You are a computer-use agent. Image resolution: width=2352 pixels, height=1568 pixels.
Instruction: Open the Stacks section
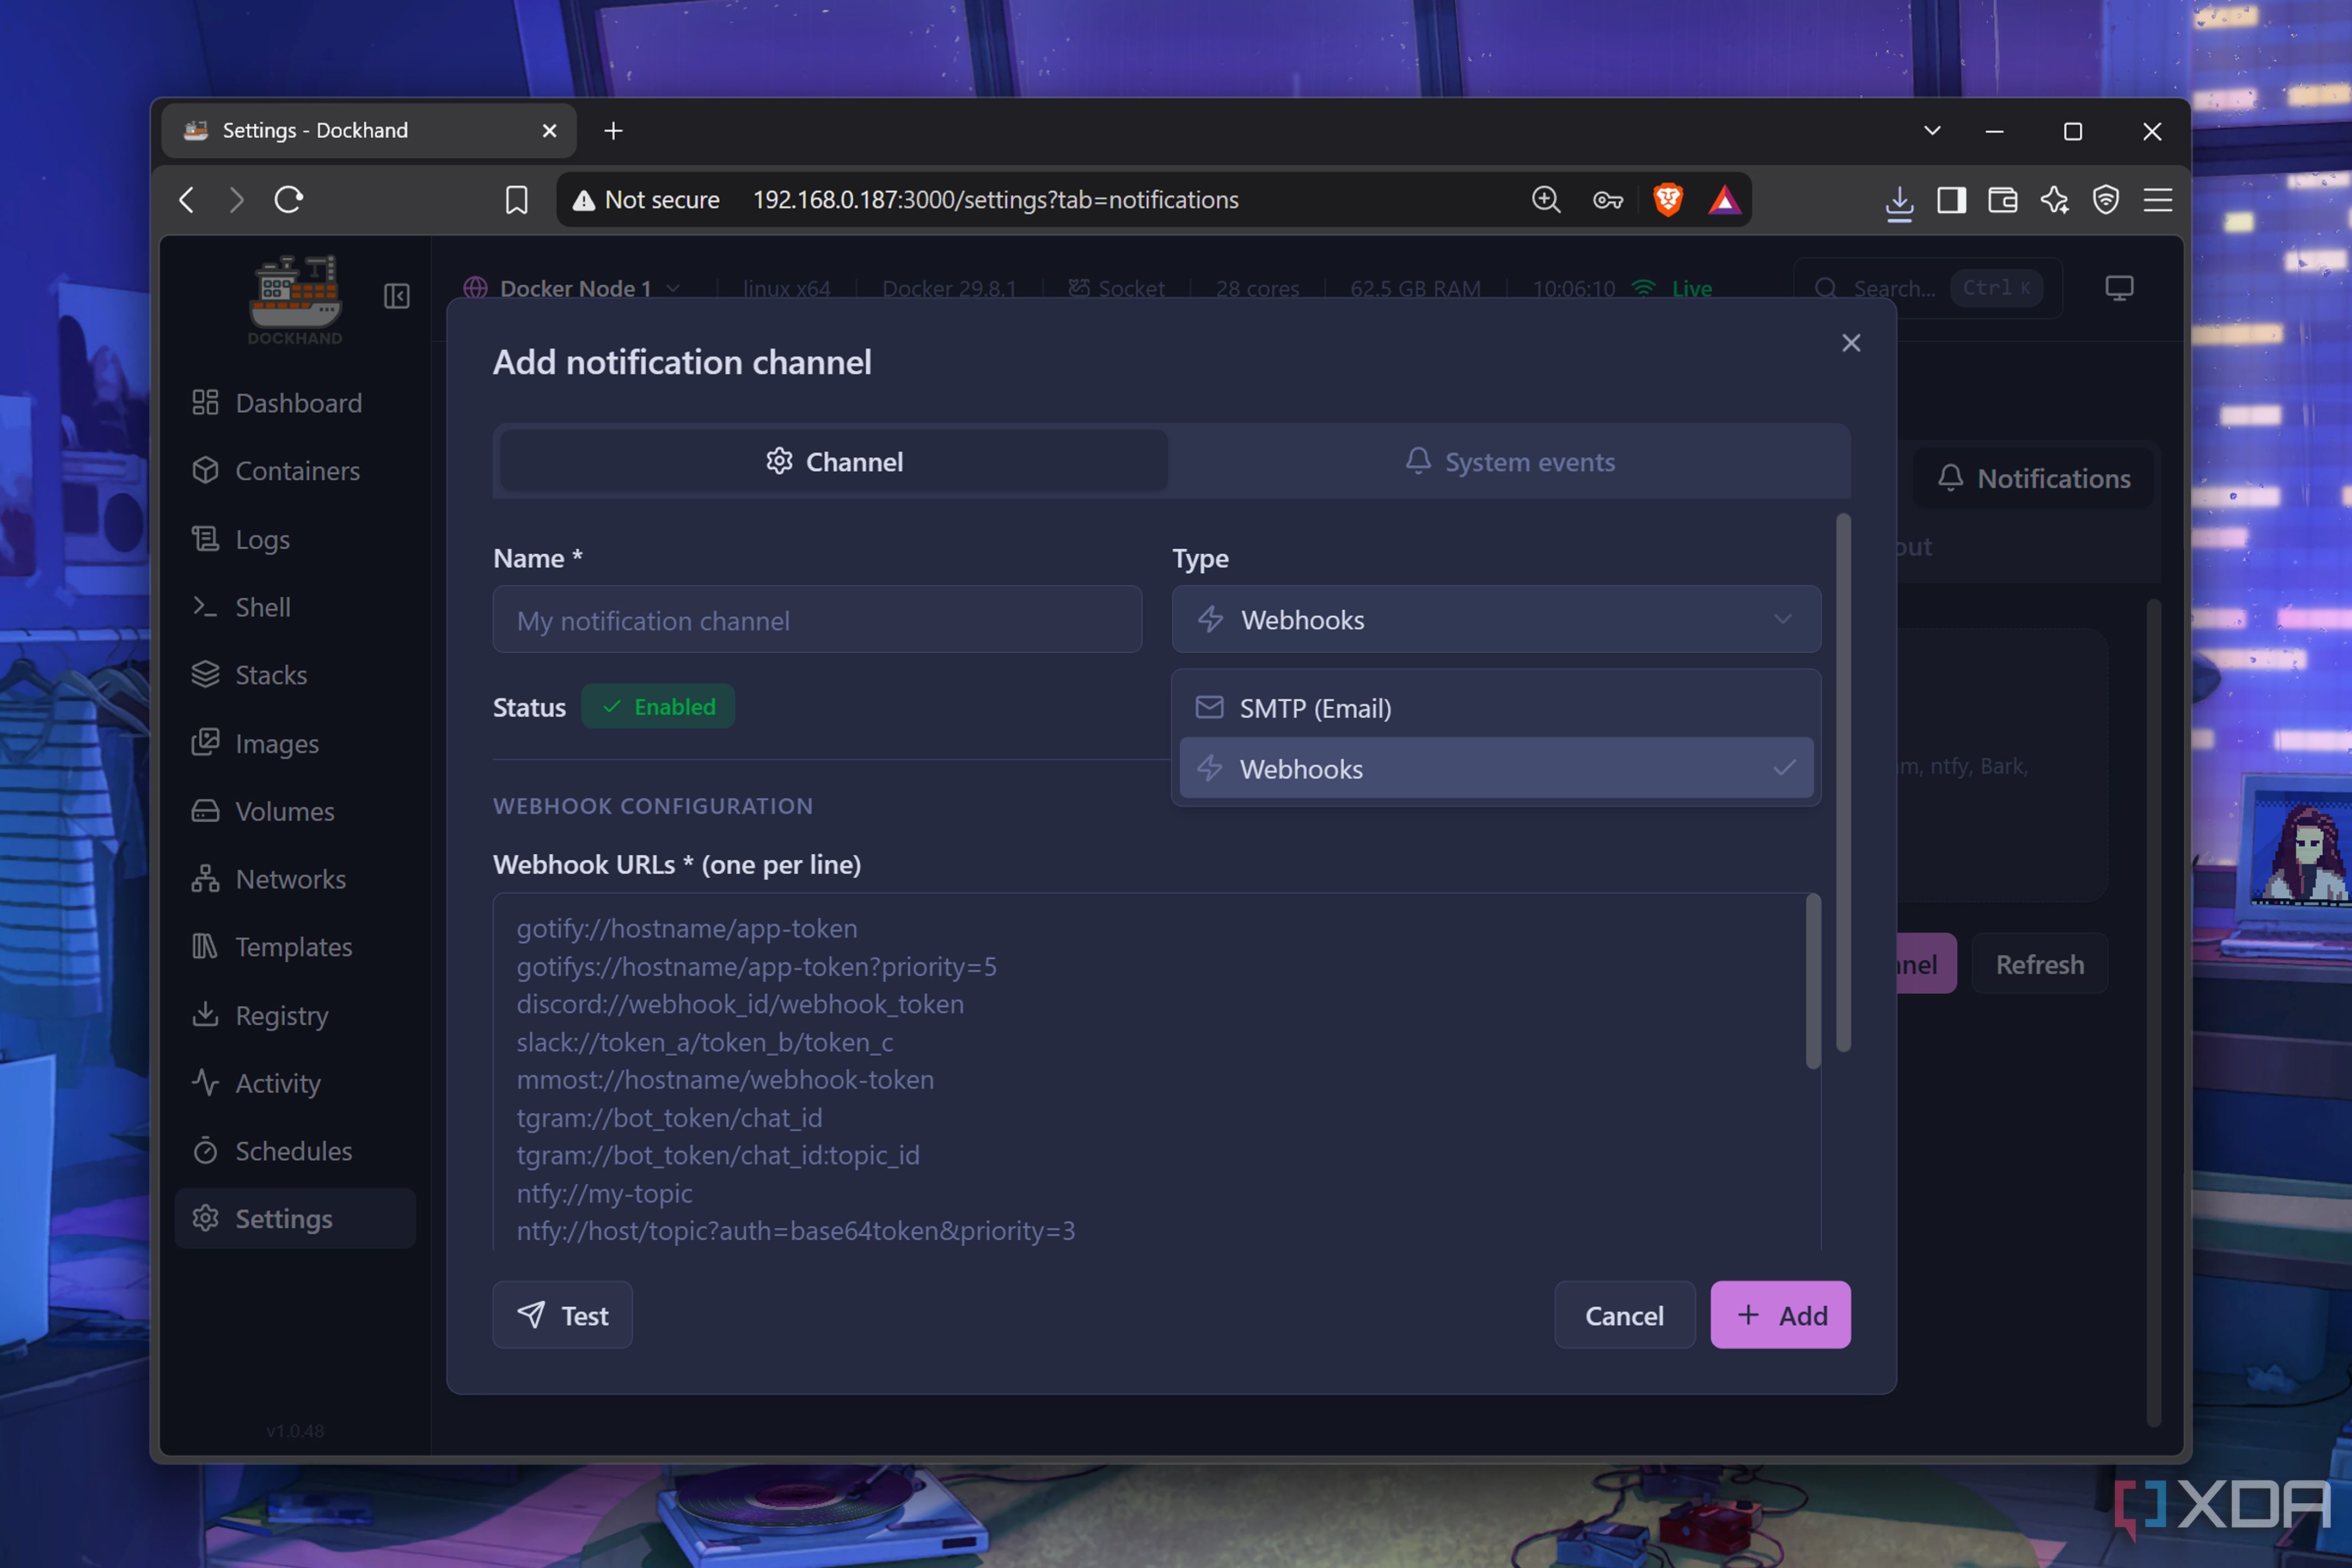tap(295, 675)
